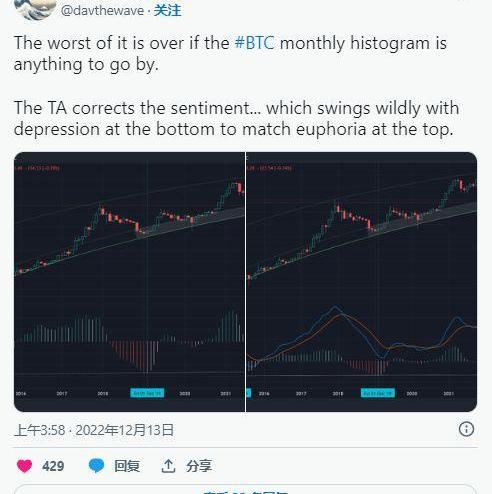The image size is (492, 494).
Task: Open the wave profile avatar
Action: point(35,8)
